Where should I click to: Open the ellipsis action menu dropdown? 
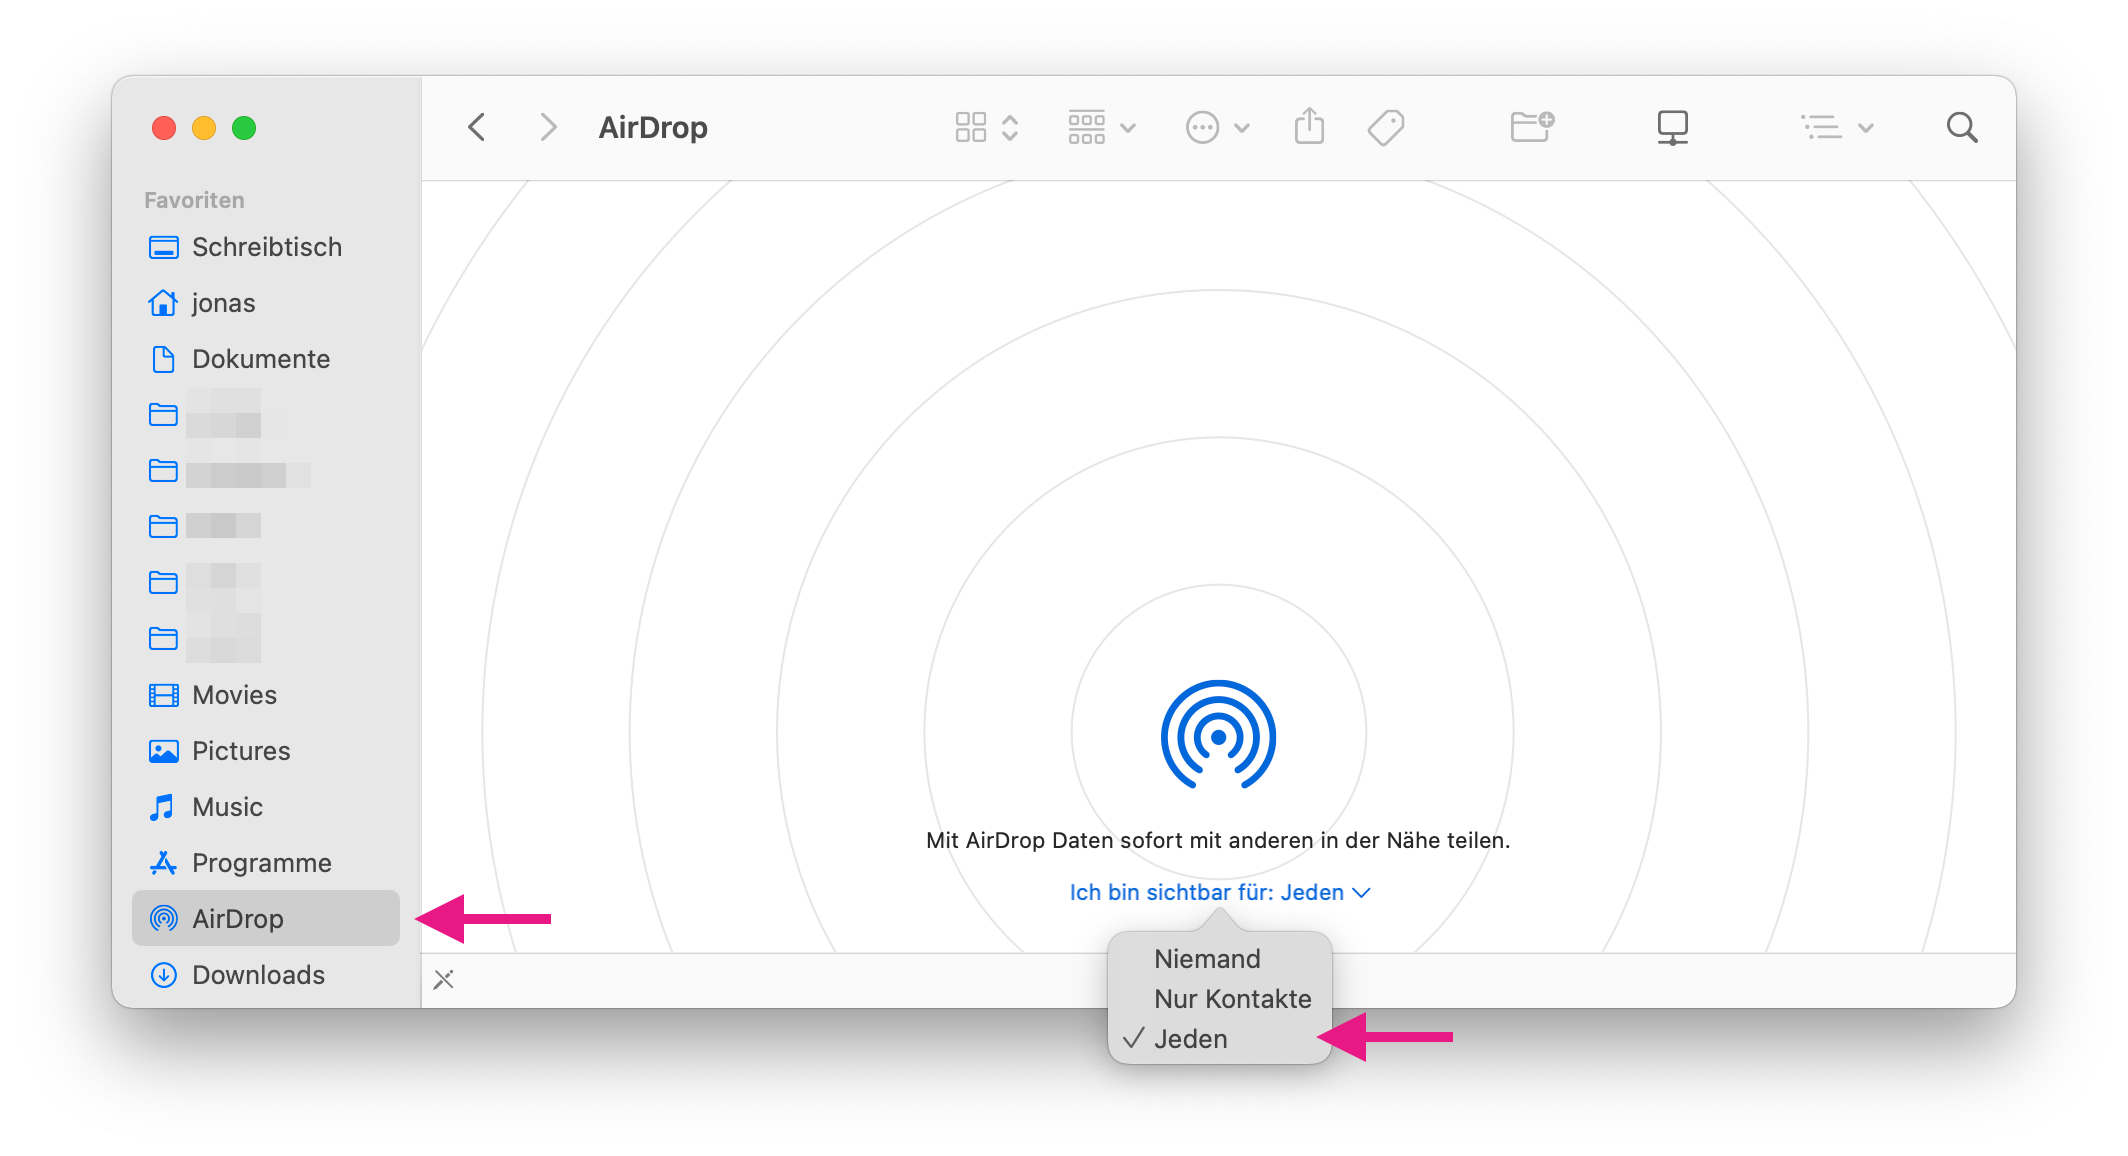point(1217,127)
